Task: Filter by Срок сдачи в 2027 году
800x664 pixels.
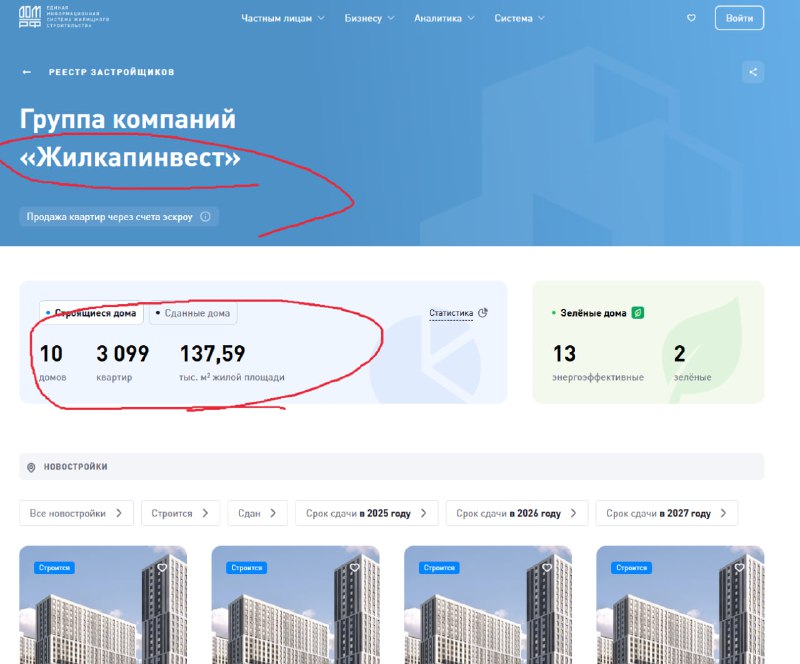Action: (666, 513)
